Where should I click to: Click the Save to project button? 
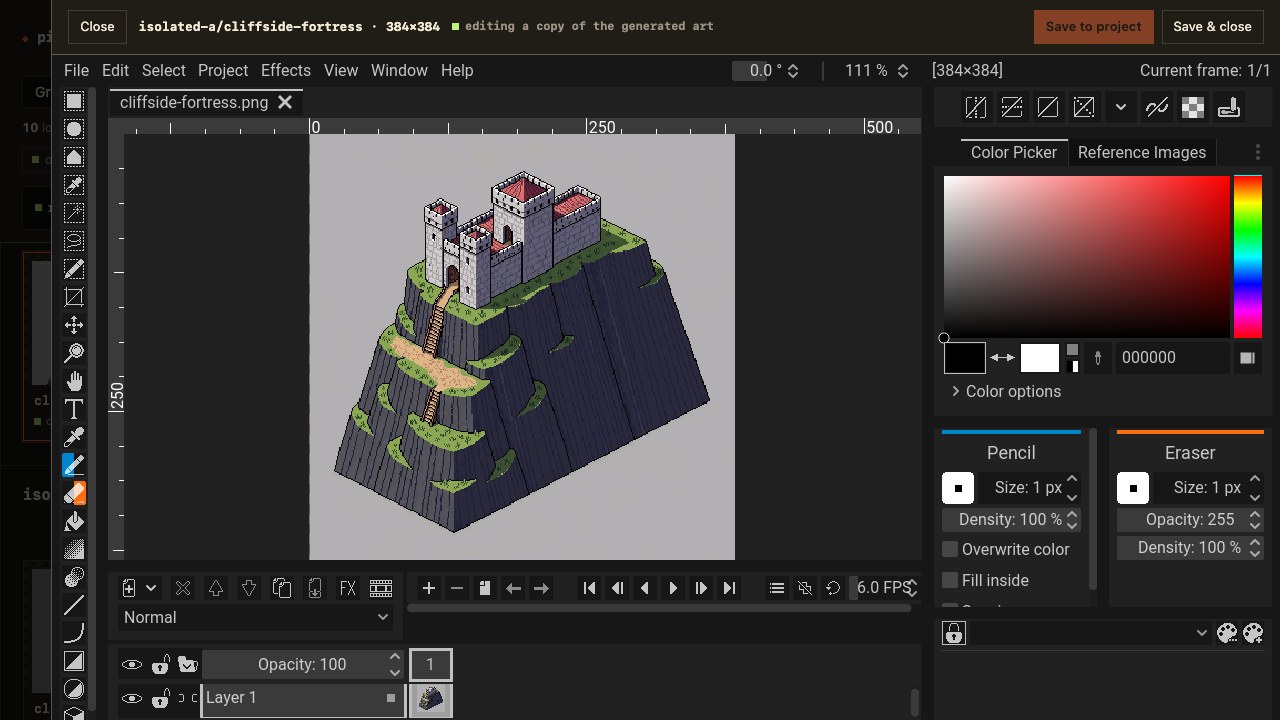[1094, 27]
